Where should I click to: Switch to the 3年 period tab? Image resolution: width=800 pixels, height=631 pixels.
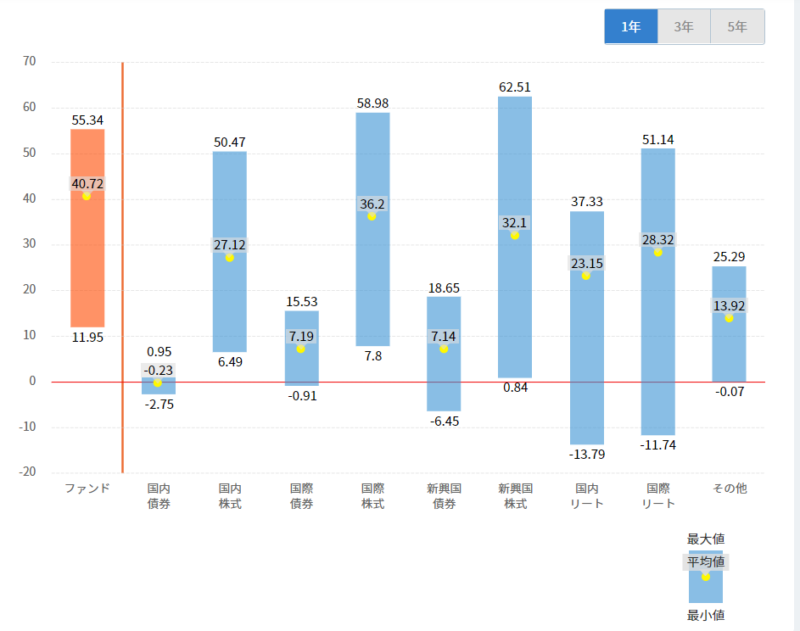tap(684, 27)
